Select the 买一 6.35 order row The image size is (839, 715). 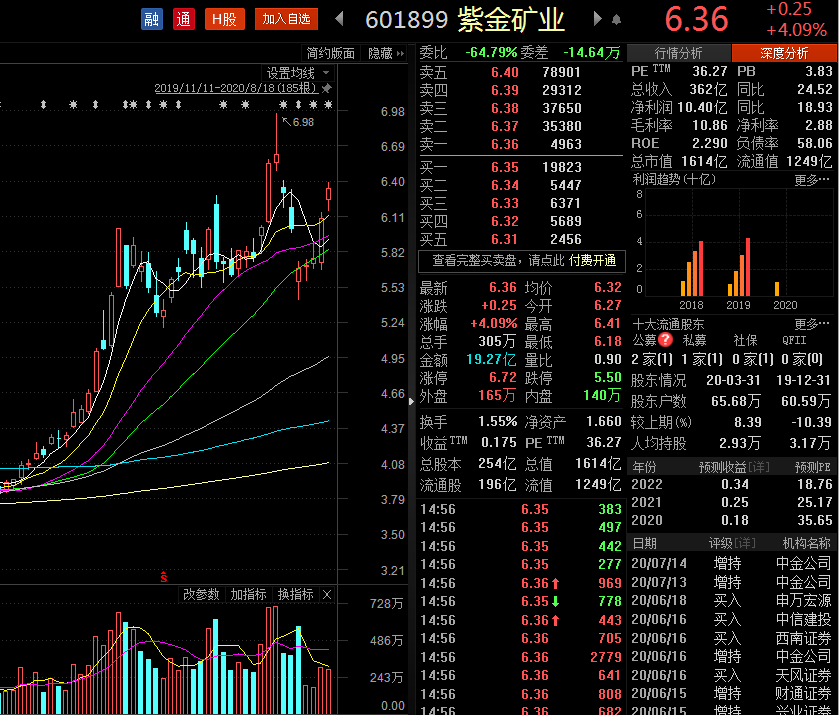coord(520,167)
